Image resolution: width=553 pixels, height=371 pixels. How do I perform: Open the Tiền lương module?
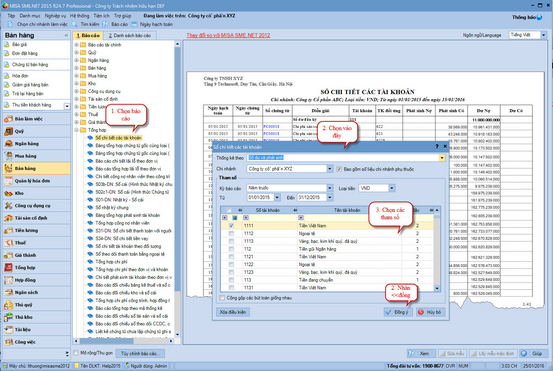(x=36, y=230)
